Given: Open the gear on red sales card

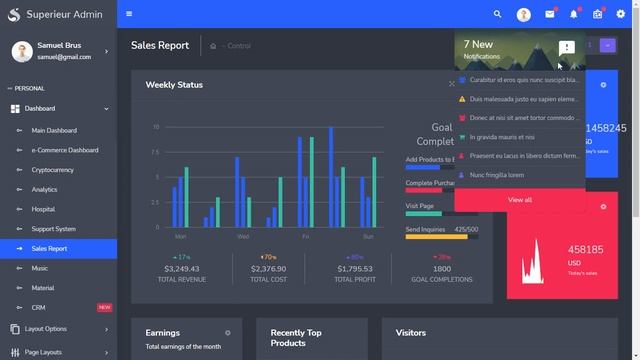Looking at the screenshot, I should tap(603, 207).
